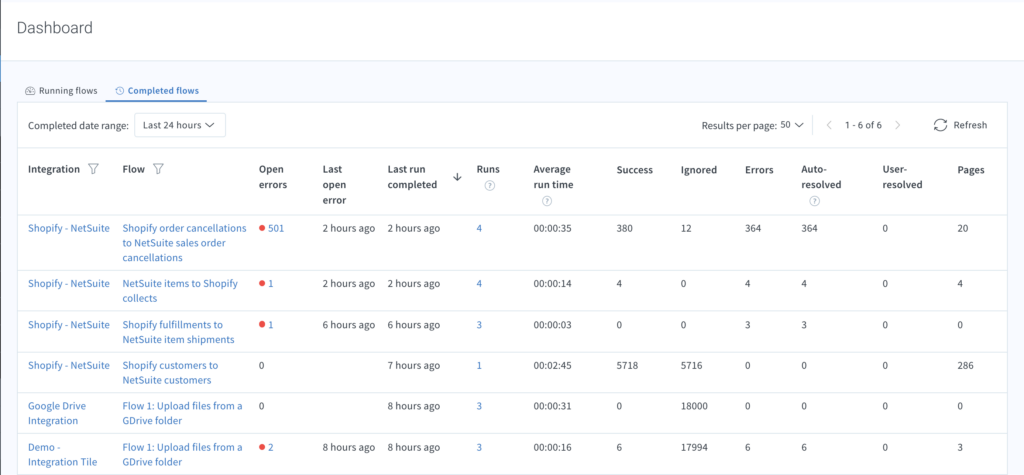Click the User-resolved column header
Image resolution: width=1024 pixels, height=475 pixels.
(x=902, y=177)
